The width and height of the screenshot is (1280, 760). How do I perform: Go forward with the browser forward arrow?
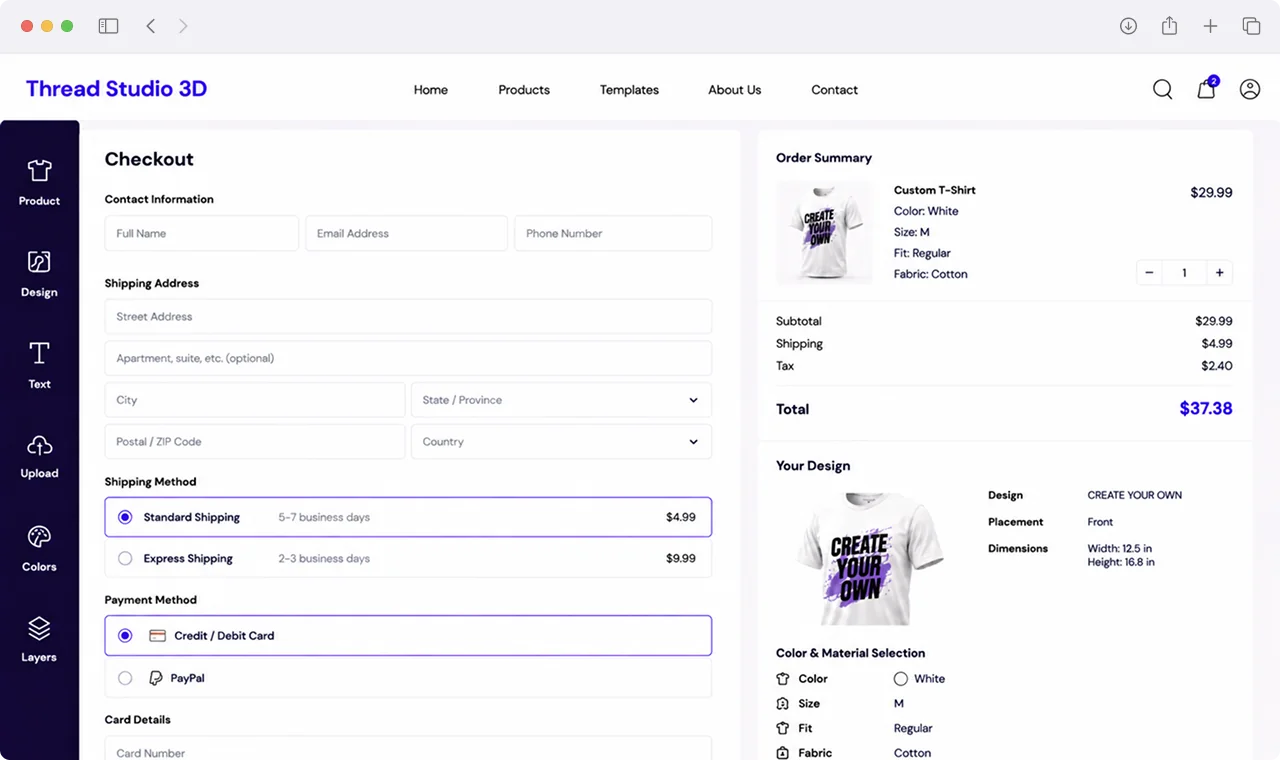point(183,26)
